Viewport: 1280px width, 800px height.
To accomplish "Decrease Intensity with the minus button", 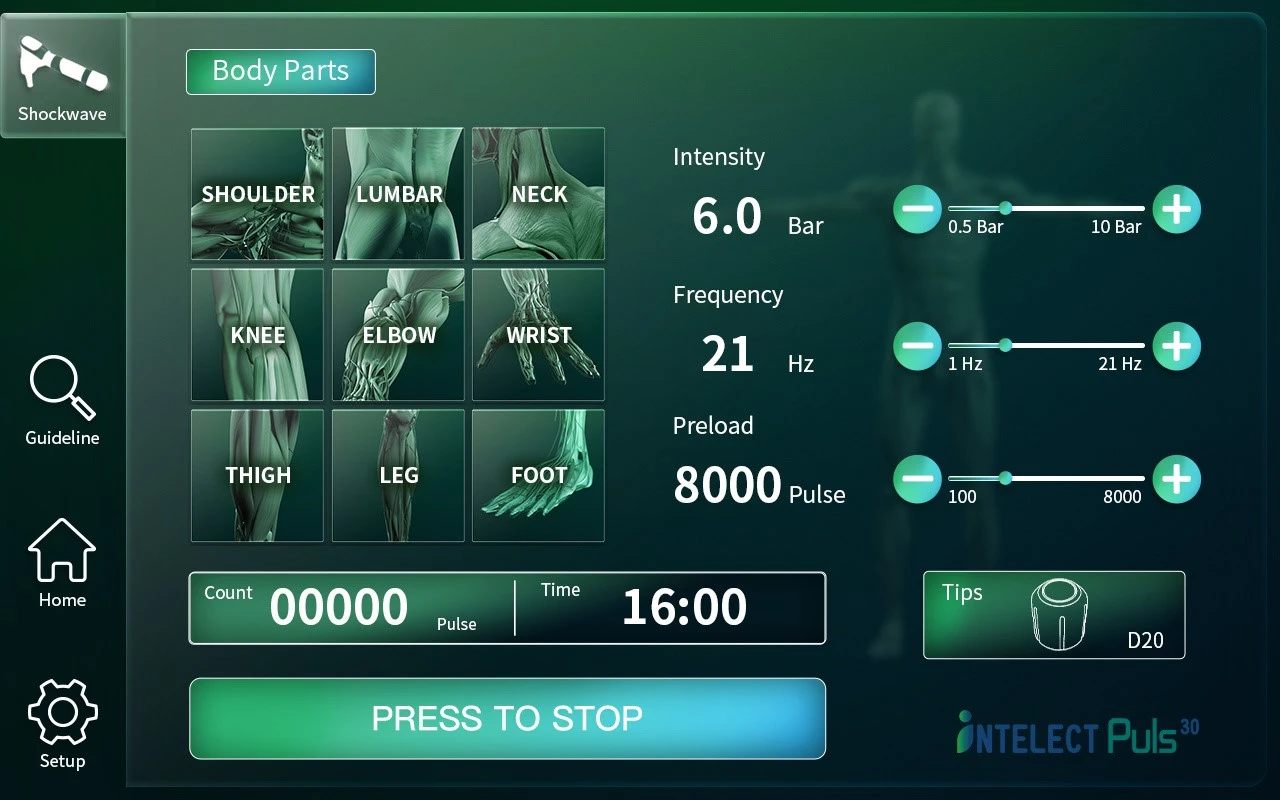I will tap(917, 210).
